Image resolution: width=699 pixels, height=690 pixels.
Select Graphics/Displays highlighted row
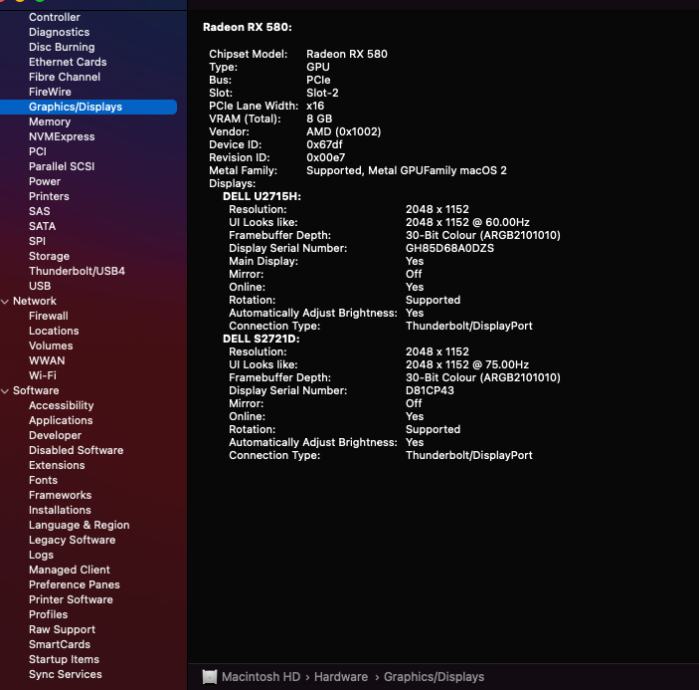pyautogui.click(x=88, y=107)
